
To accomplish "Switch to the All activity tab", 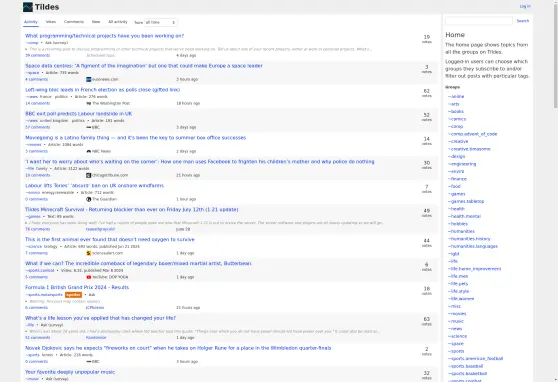I will 118,22.
